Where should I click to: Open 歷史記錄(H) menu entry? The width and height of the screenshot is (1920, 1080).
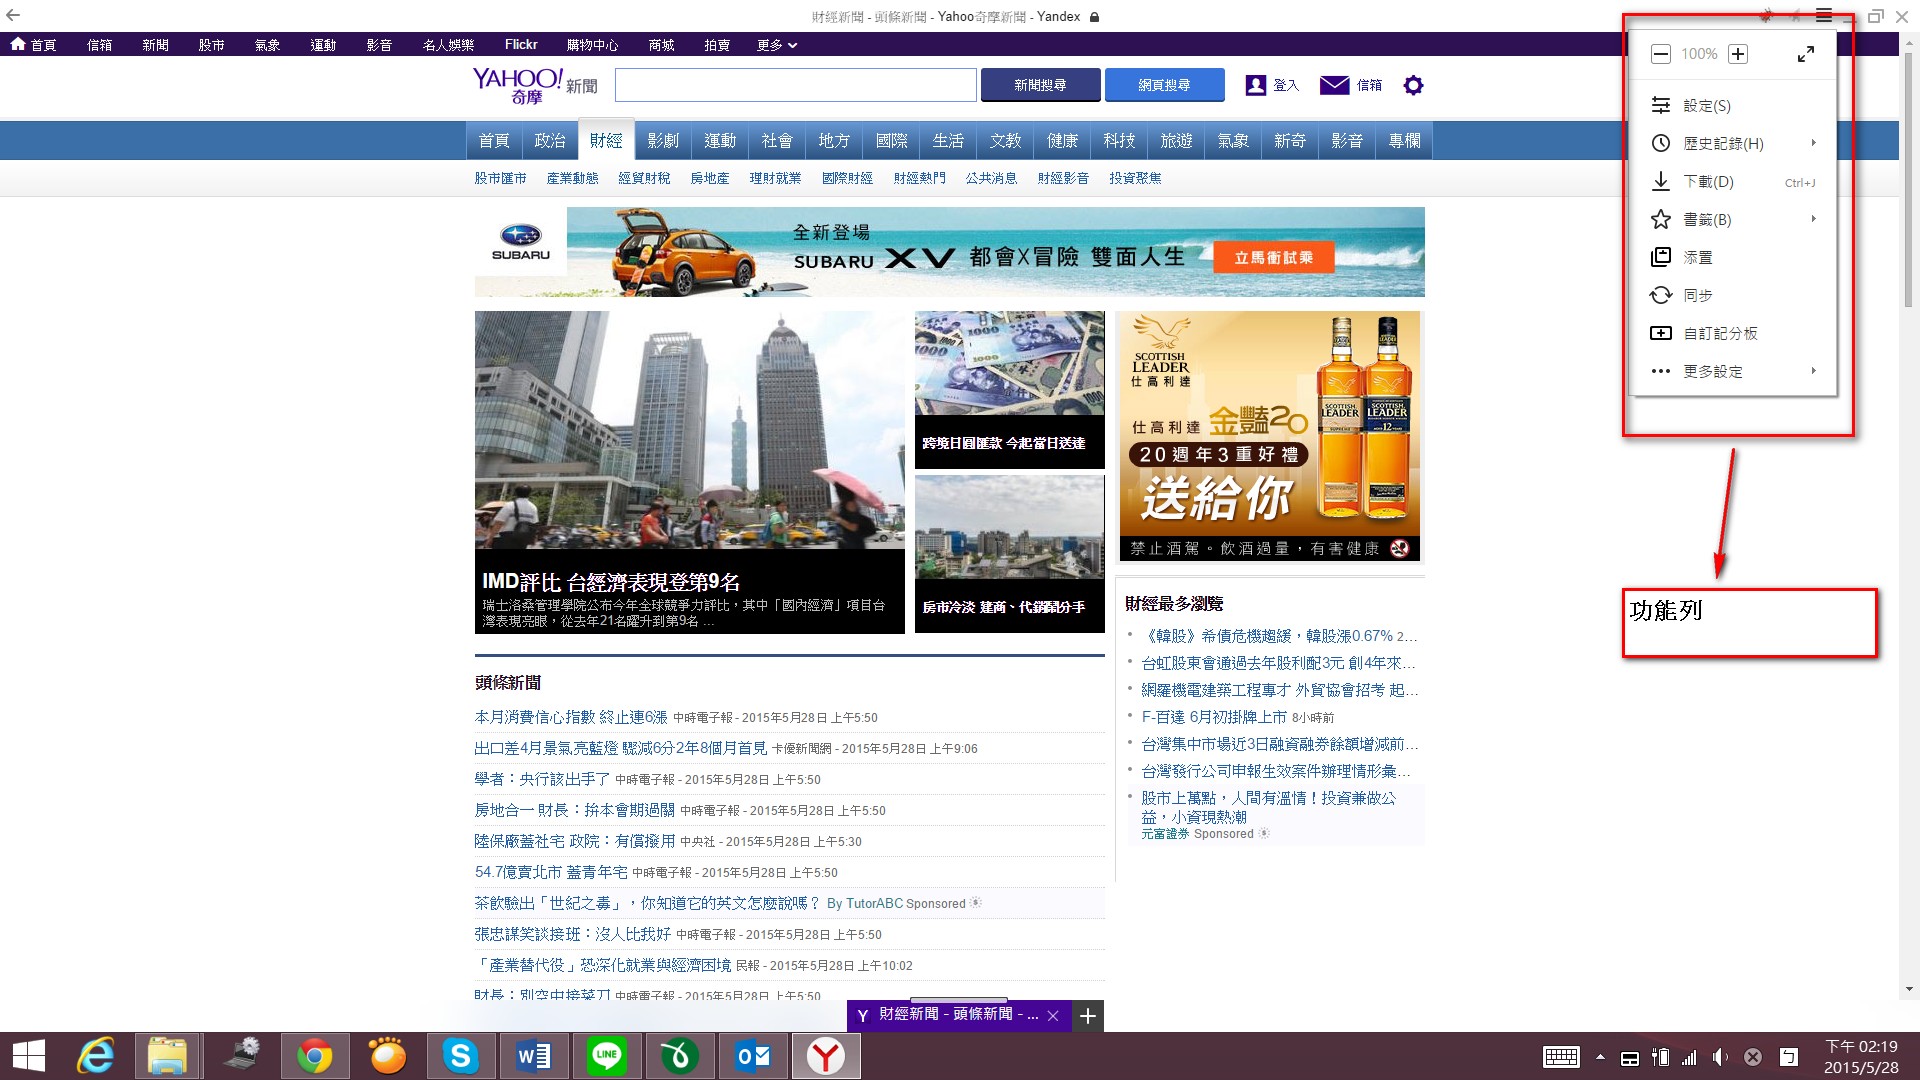tap(1733, 143)
